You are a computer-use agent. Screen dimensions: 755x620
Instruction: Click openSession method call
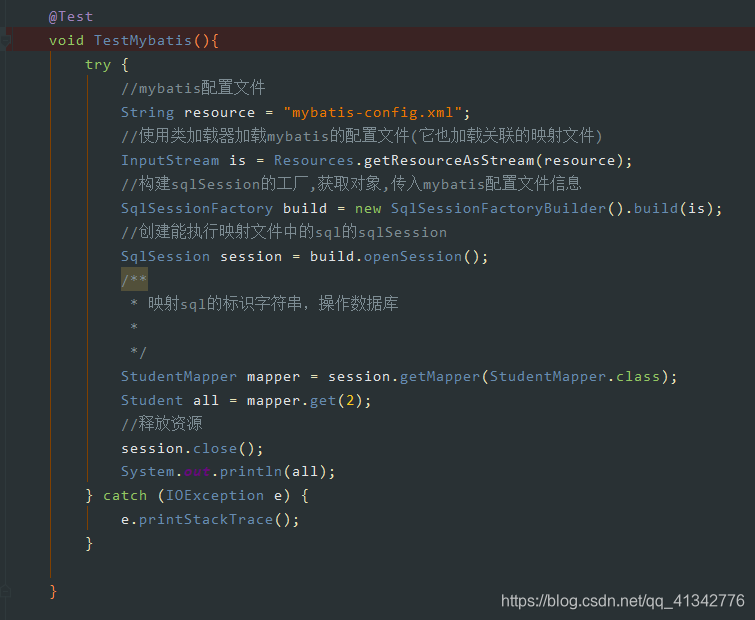(x=413, y=257)
